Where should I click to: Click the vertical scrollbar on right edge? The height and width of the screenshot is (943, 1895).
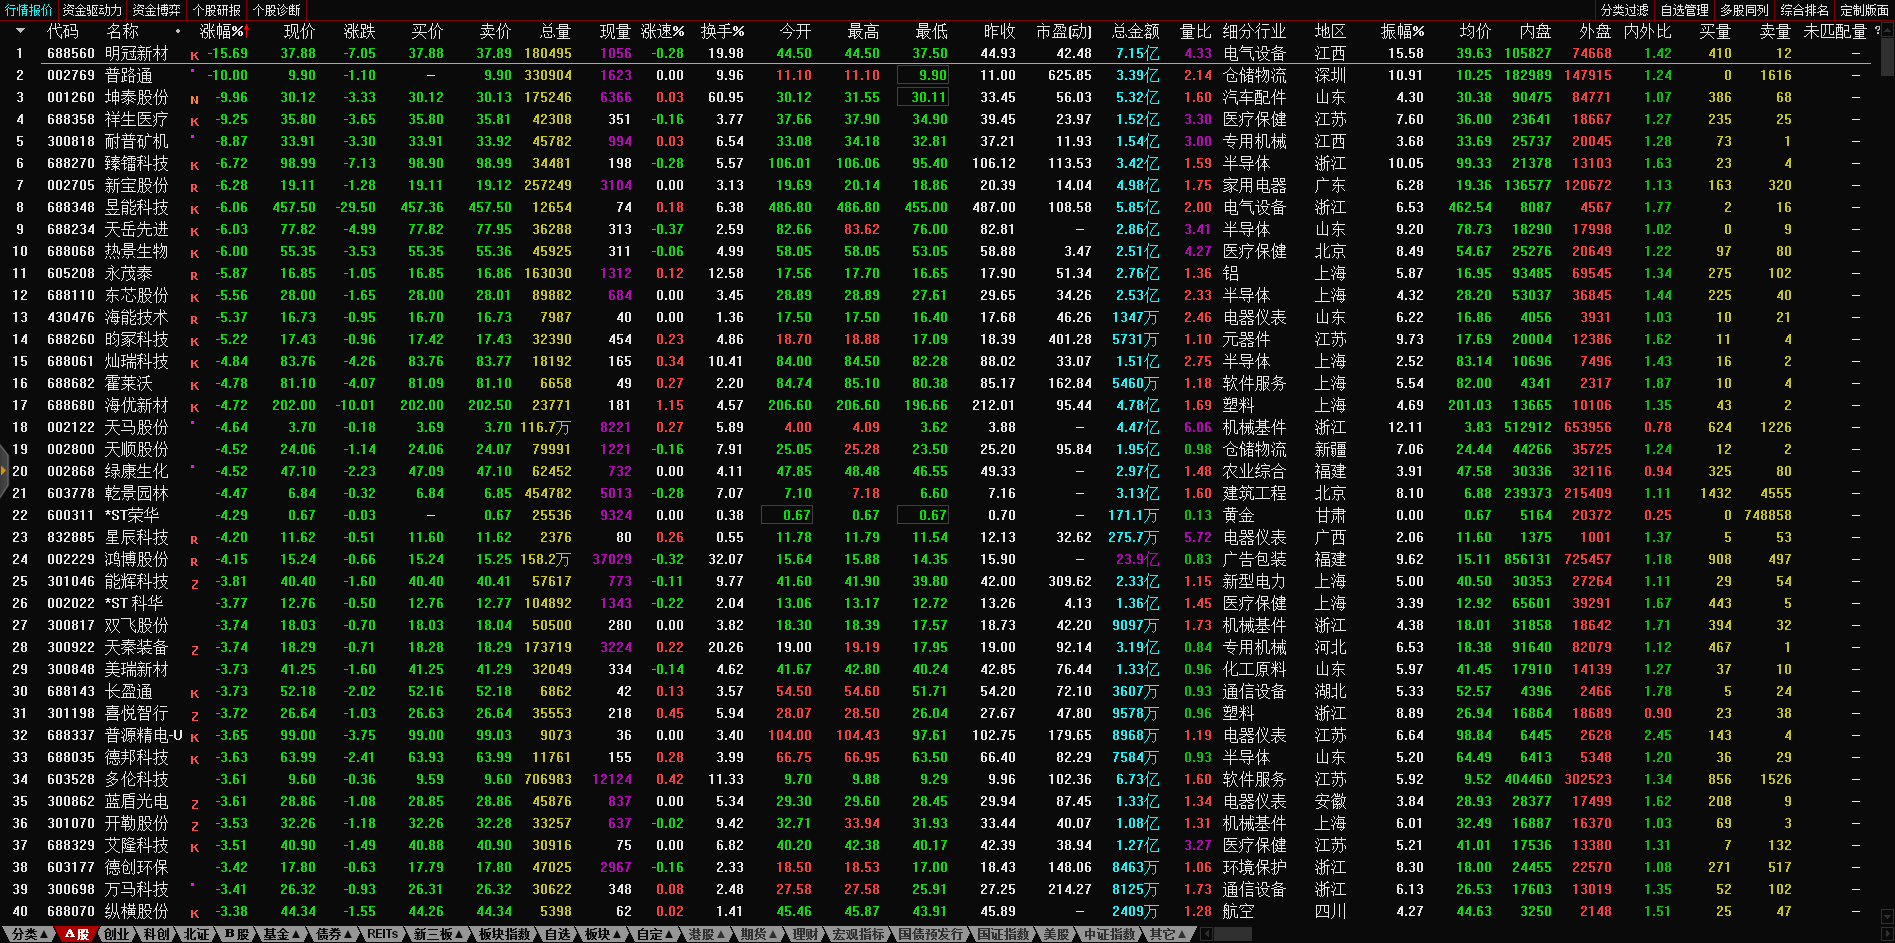tap(1886, 50)
